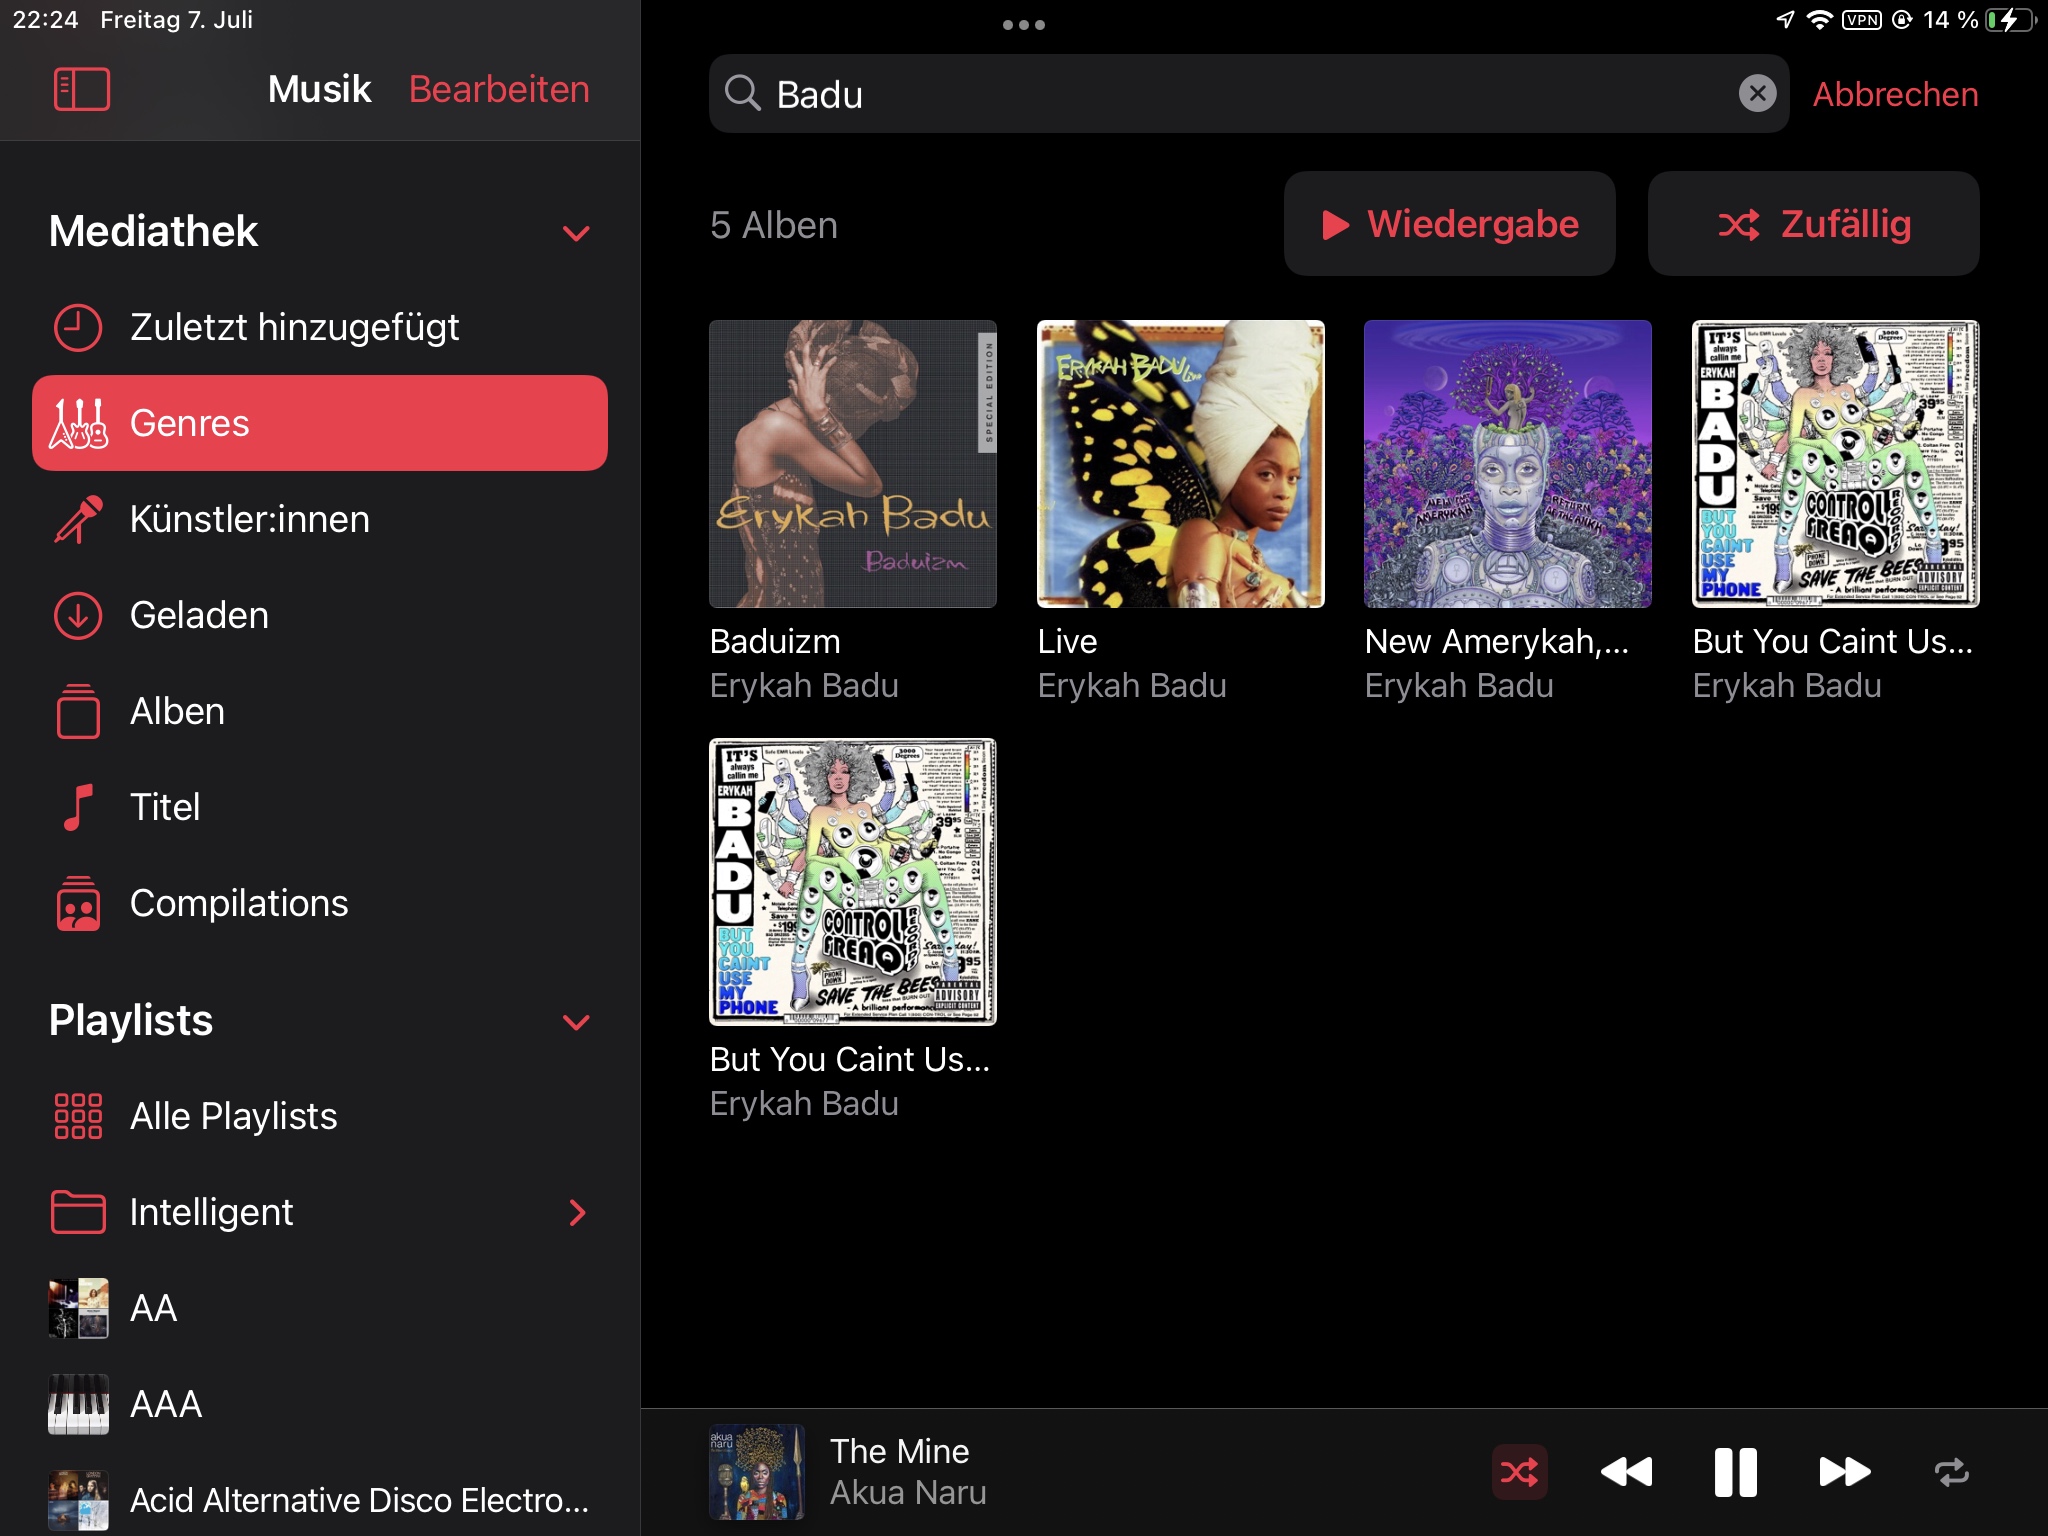2048x1536 pixels.
Task: Click the rotation lock status icon
Action: pyautogui.click(x=1902, y=20)
